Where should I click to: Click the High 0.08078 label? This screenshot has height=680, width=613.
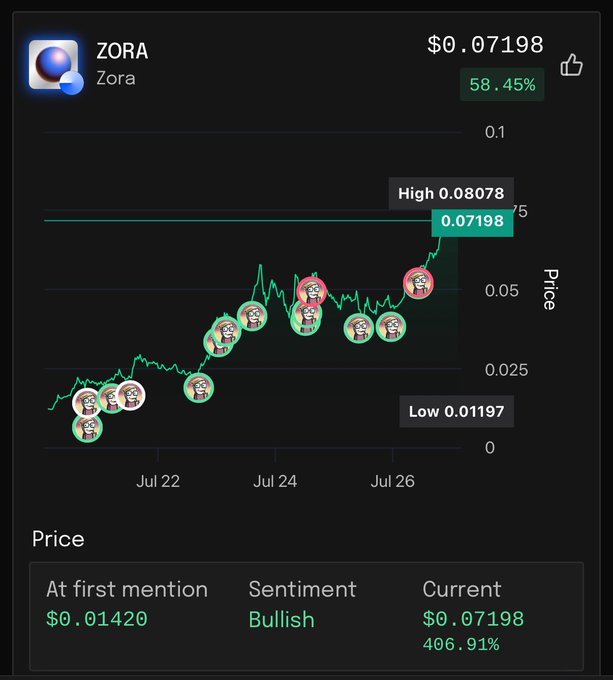tap(451, 193)
